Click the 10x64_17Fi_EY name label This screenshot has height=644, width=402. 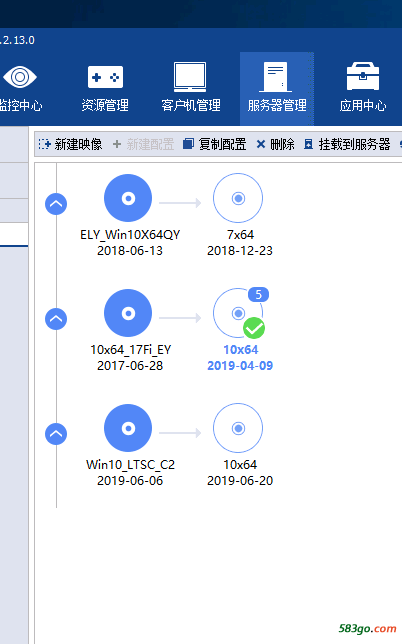(x=131, y=350)
